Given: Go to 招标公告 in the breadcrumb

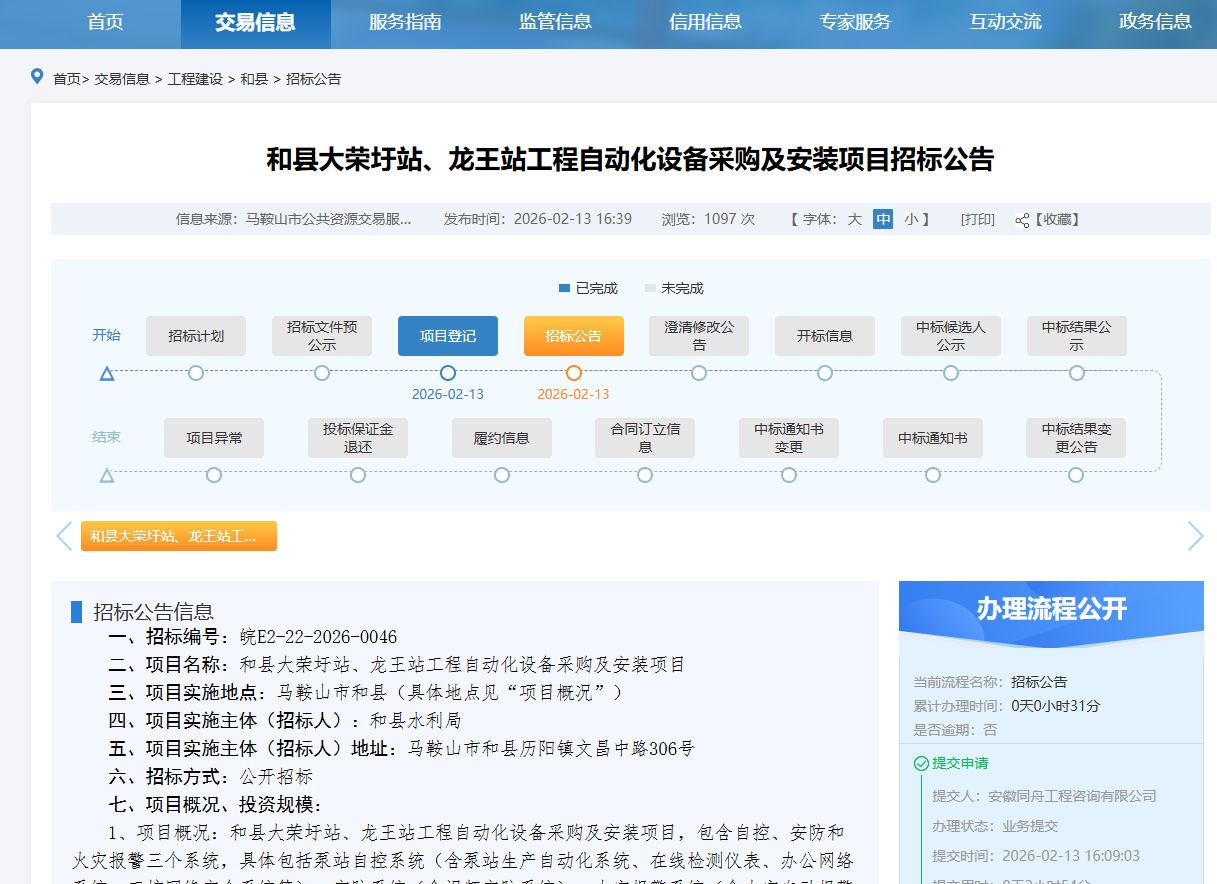Looking at the screenshot, I should [313, 79].
